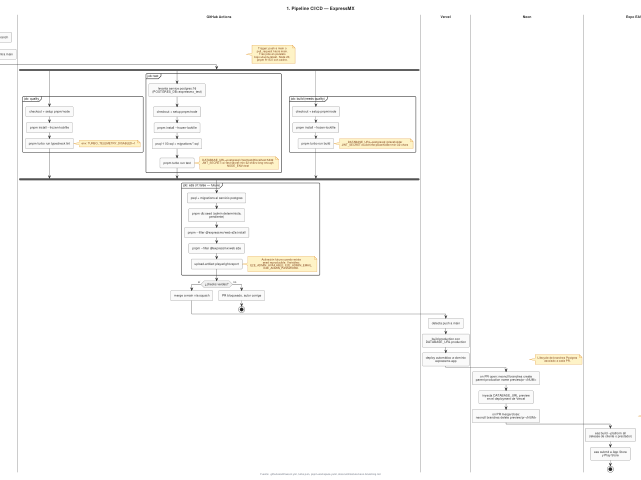The image size is (641, 480).
Task: Click 'pnpm install --frozen-lockfile' in the test job
Action: [x=177, y=128]
